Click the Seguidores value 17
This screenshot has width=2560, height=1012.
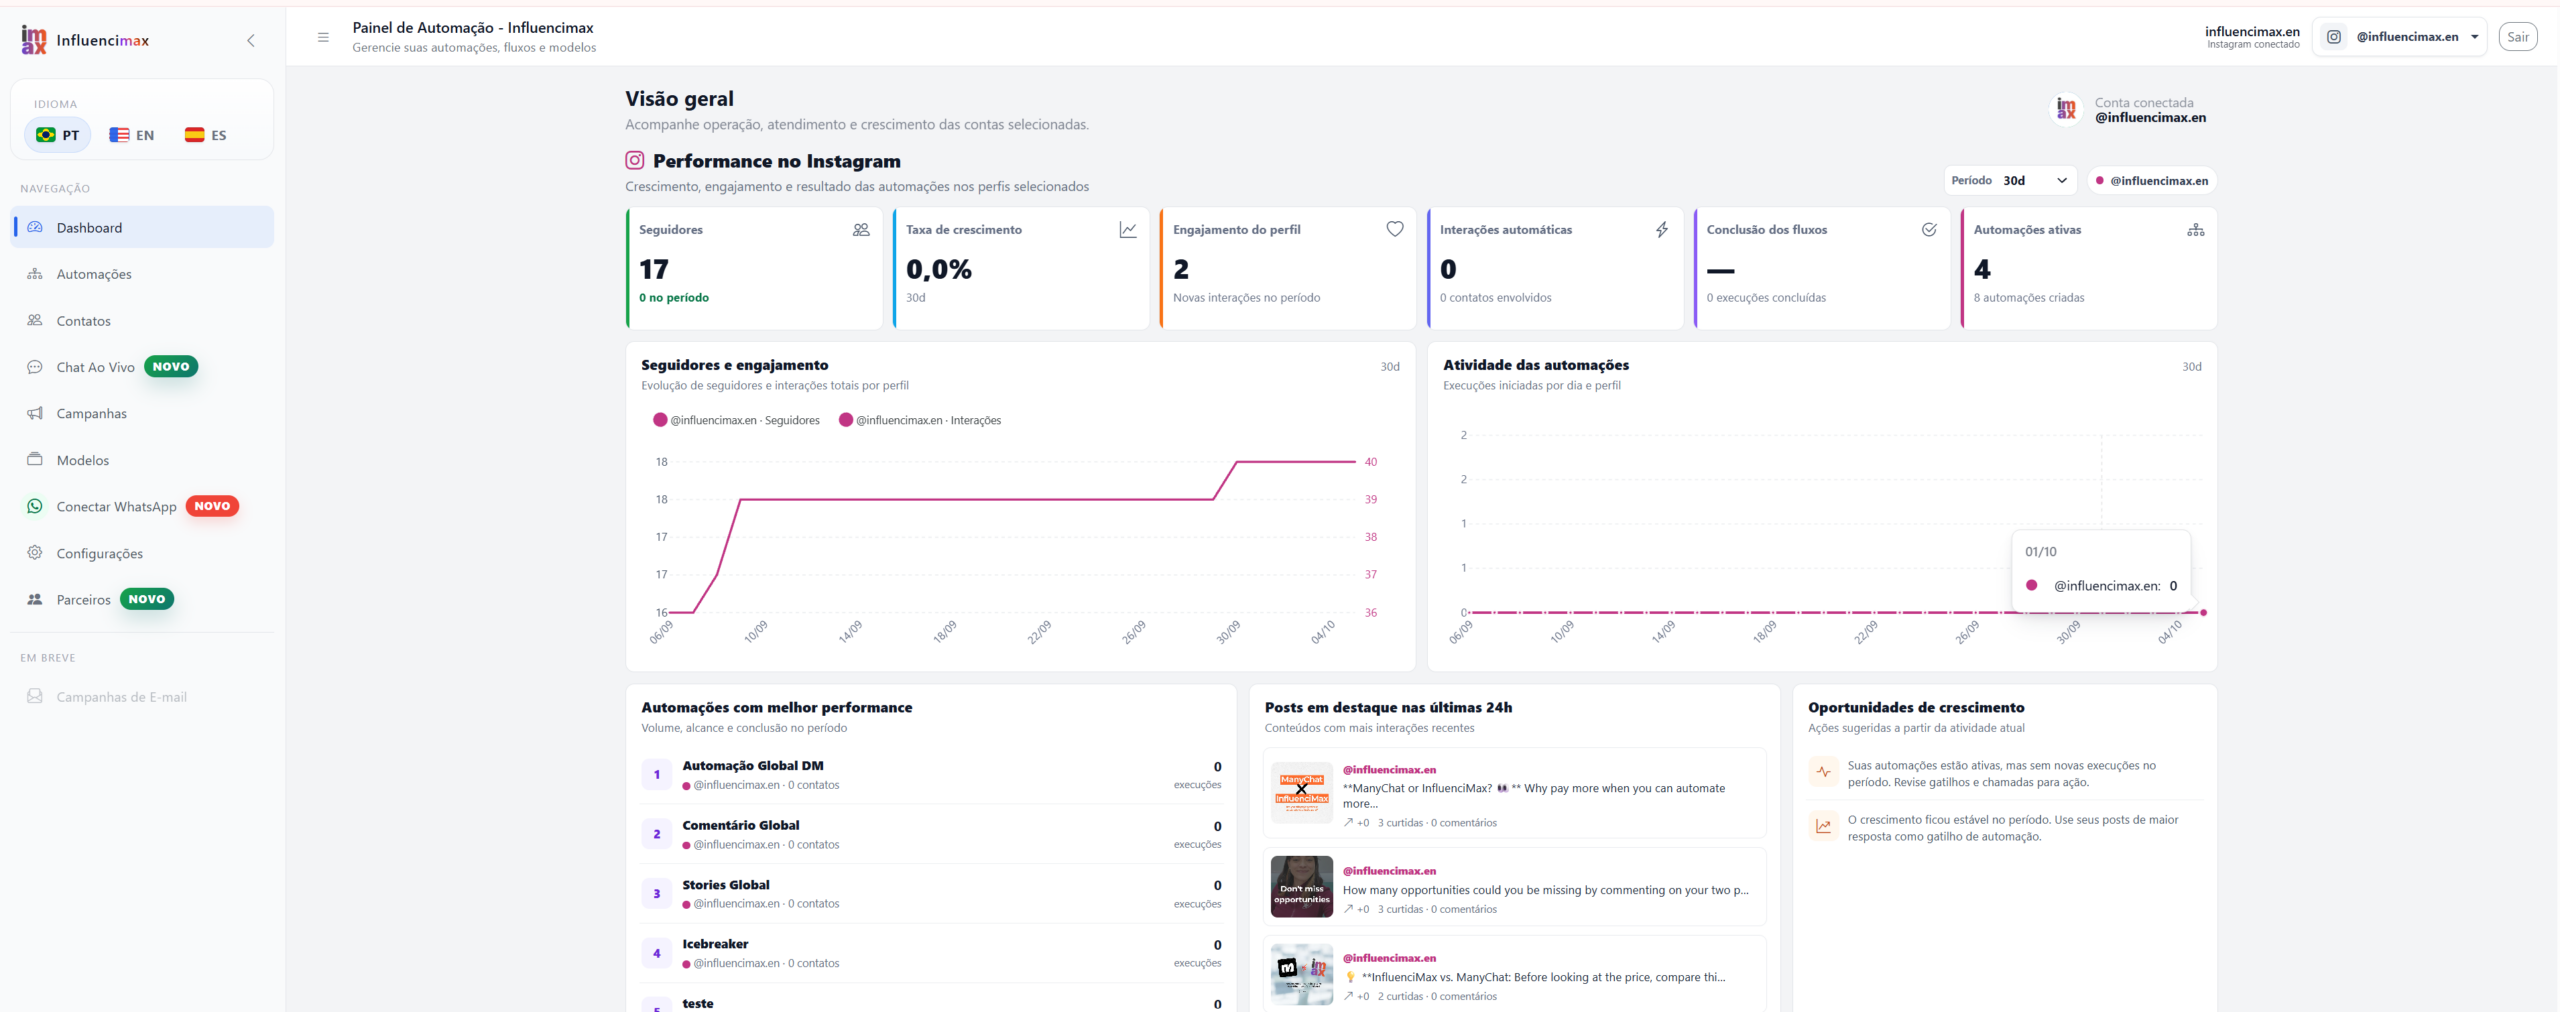tap(654, 270)
